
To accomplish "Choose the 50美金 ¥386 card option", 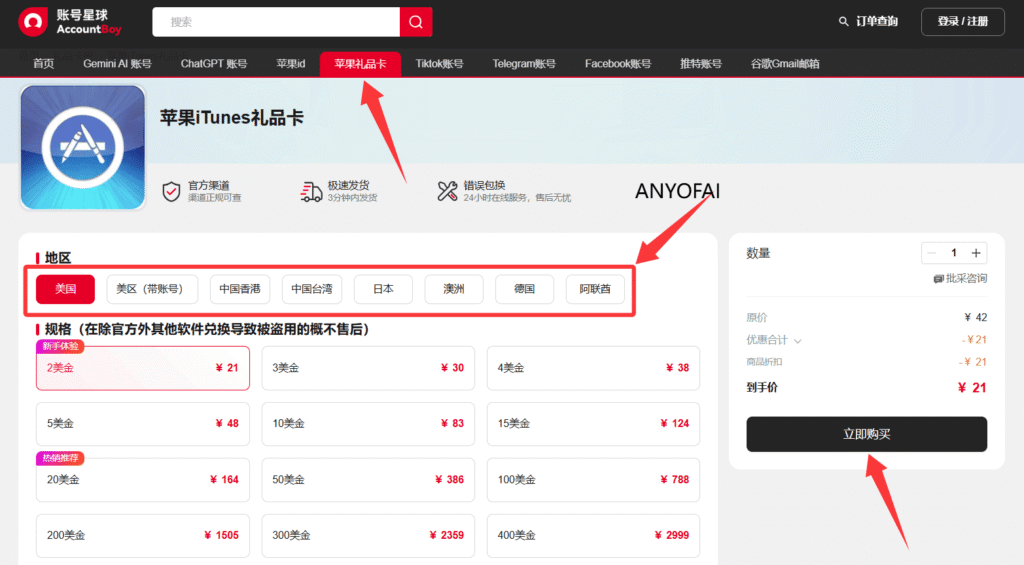I will [x=368, y=479].
